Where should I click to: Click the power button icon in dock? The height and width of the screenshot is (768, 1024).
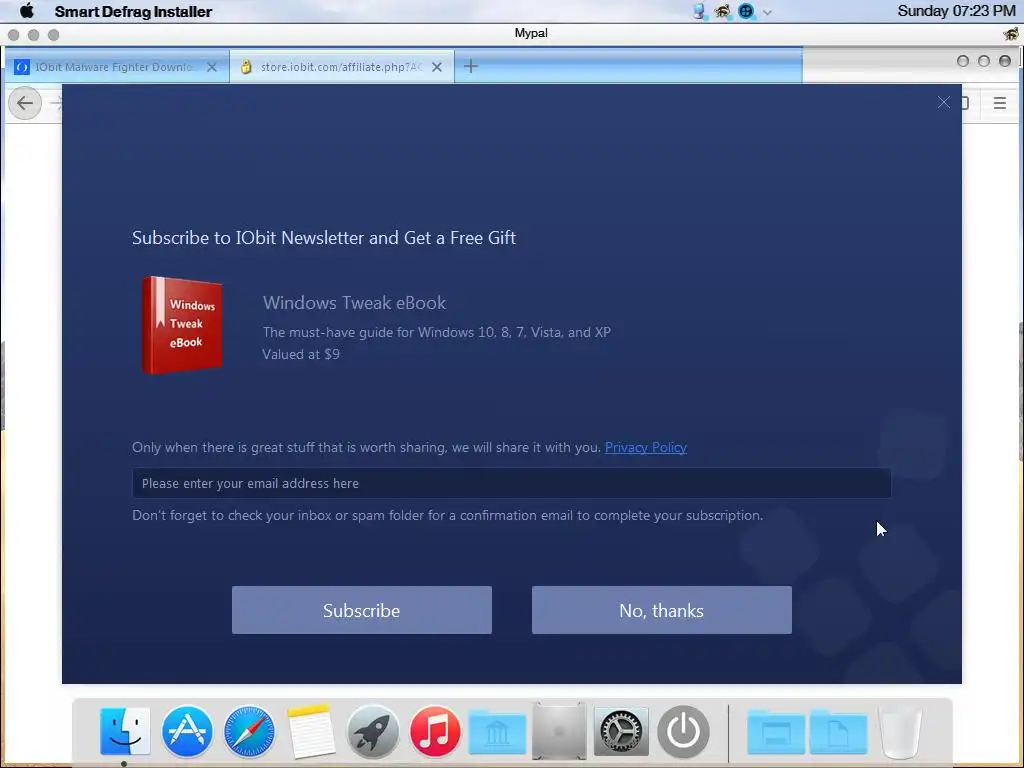click(683, 731)
